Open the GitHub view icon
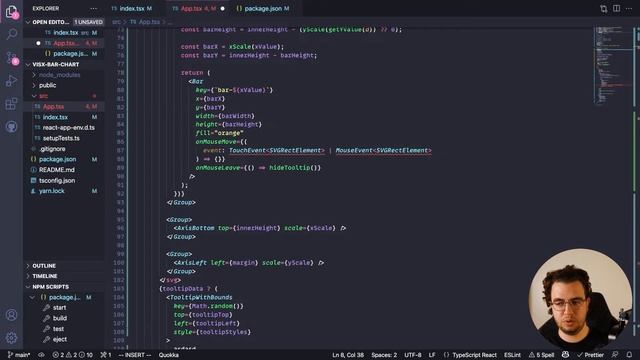 pyautogui.click(x=11, y=127)
